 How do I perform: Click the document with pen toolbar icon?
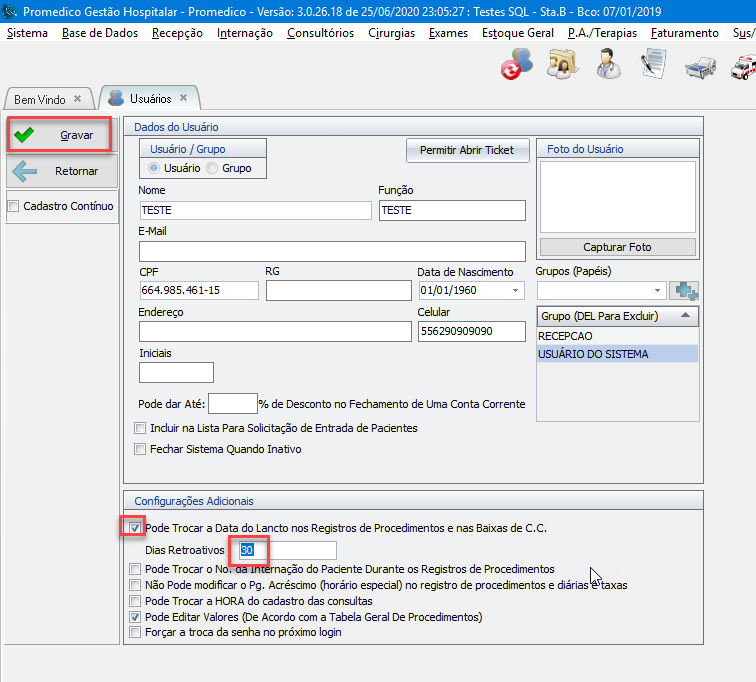(x=653, y=66)
